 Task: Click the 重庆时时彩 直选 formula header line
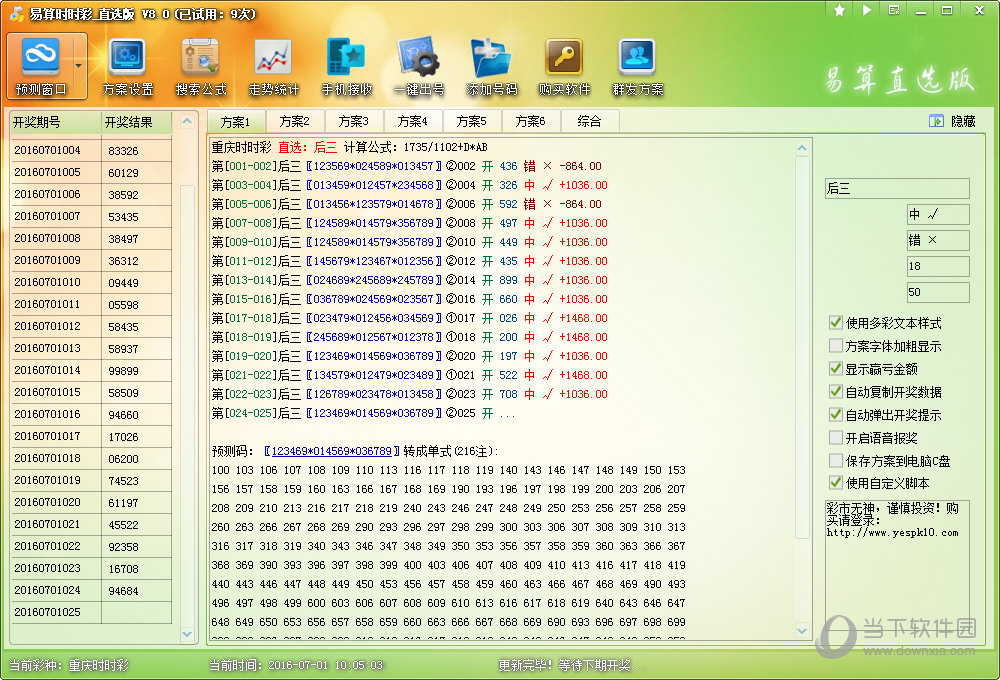click(349, 147)
